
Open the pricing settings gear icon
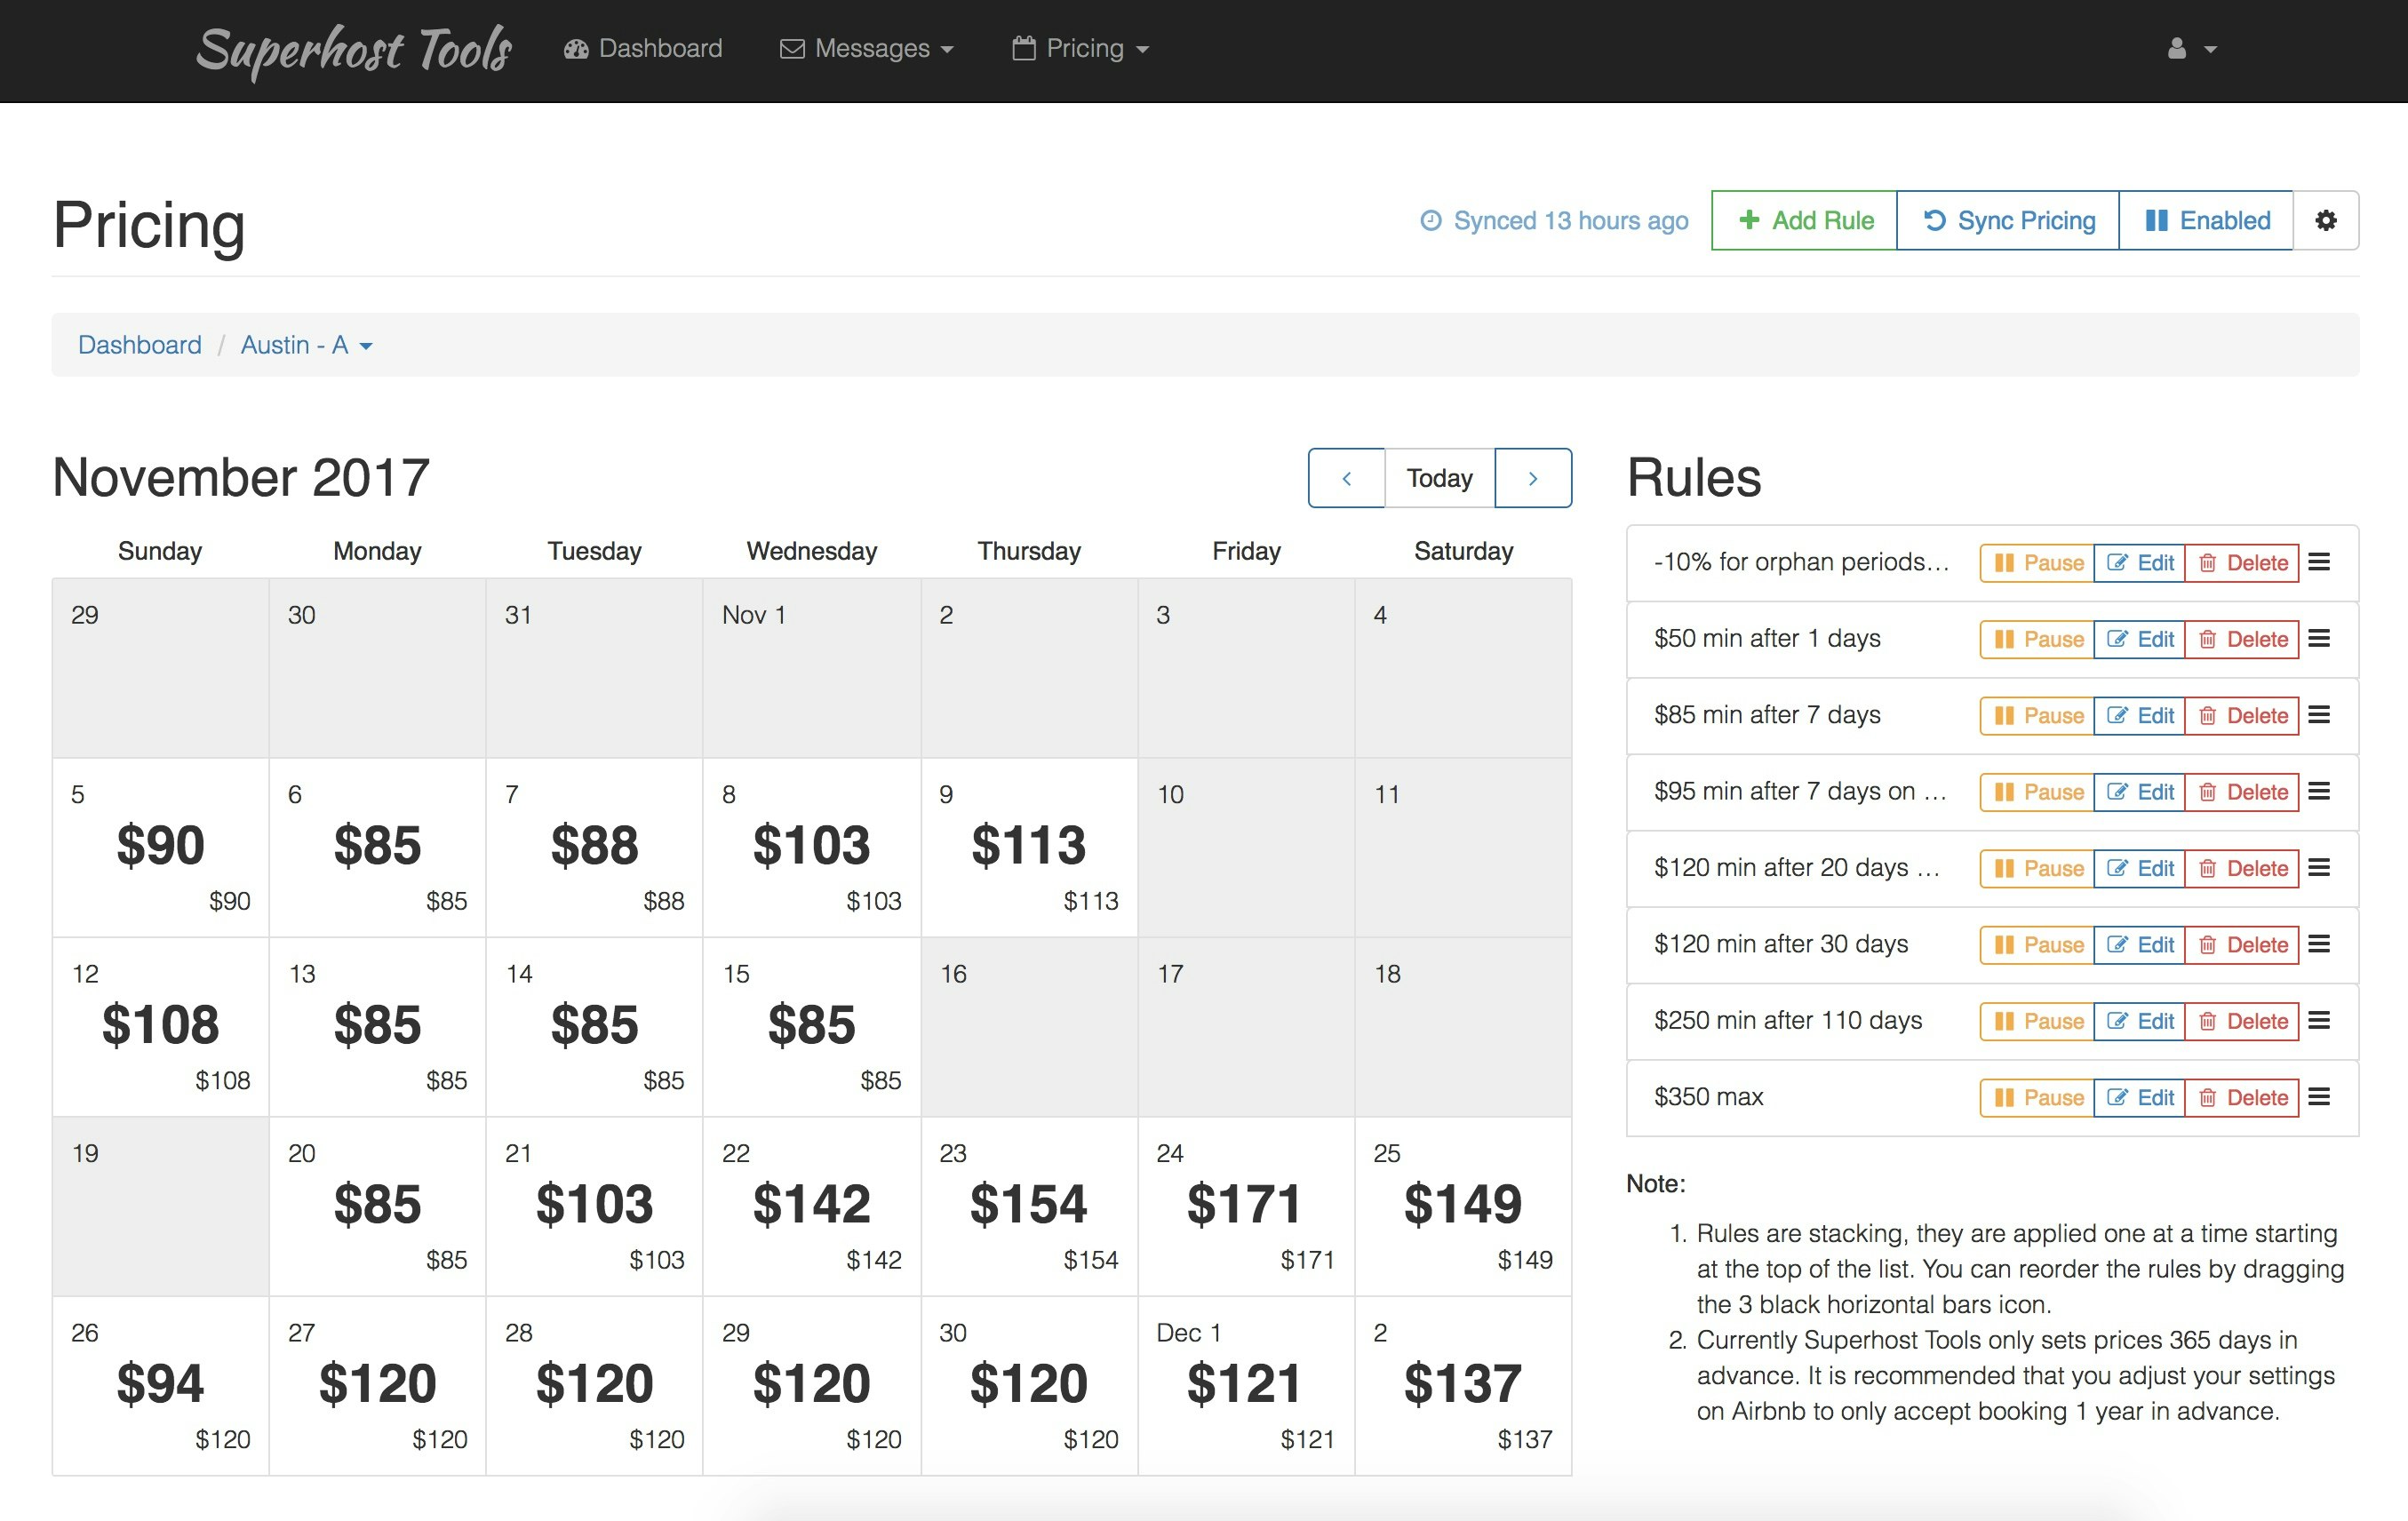pyautogui.click(x=2327, y=220)
